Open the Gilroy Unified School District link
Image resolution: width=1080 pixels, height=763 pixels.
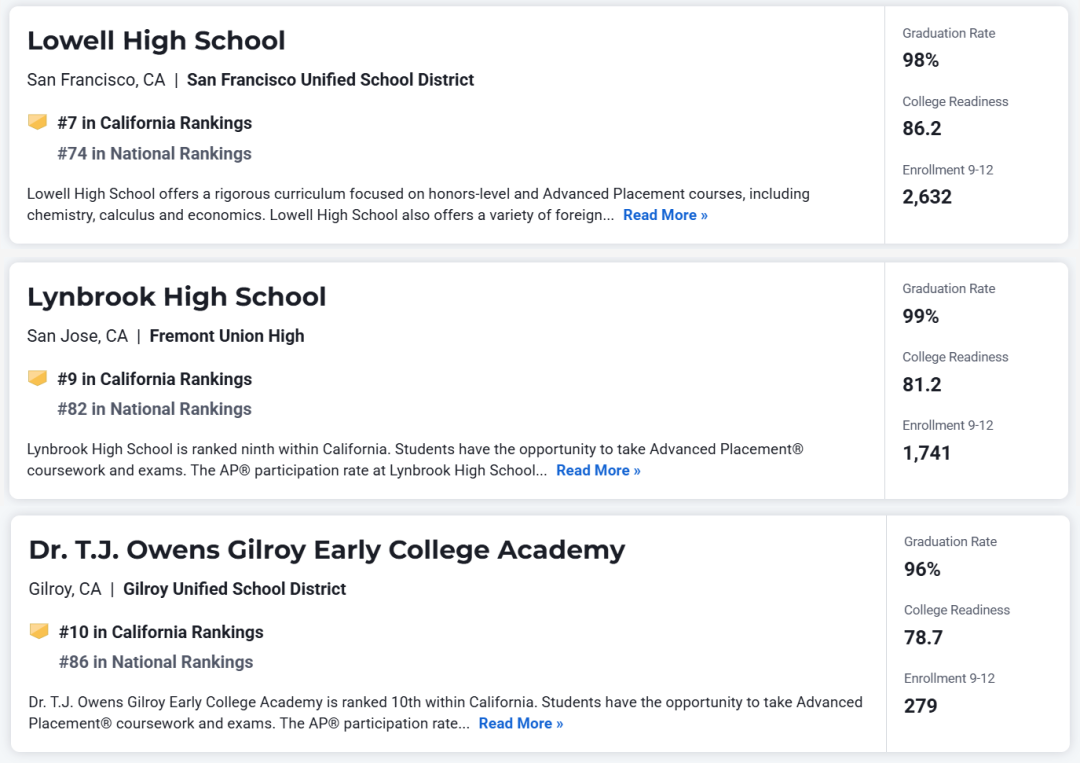234,589
